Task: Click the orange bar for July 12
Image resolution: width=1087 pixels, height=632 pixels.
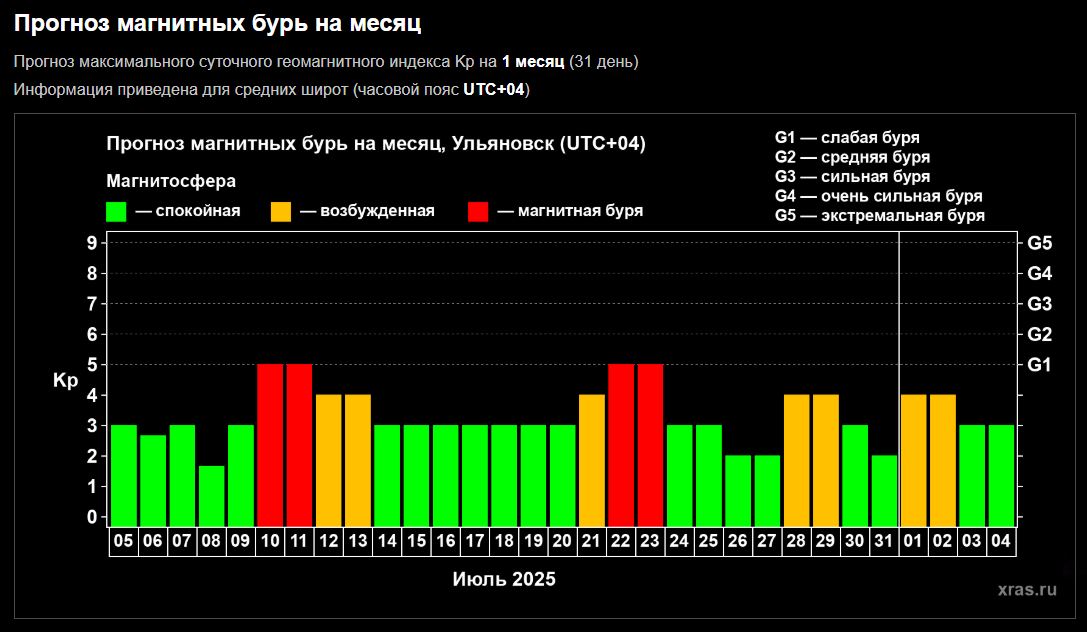Action: (x=329, y=459)
